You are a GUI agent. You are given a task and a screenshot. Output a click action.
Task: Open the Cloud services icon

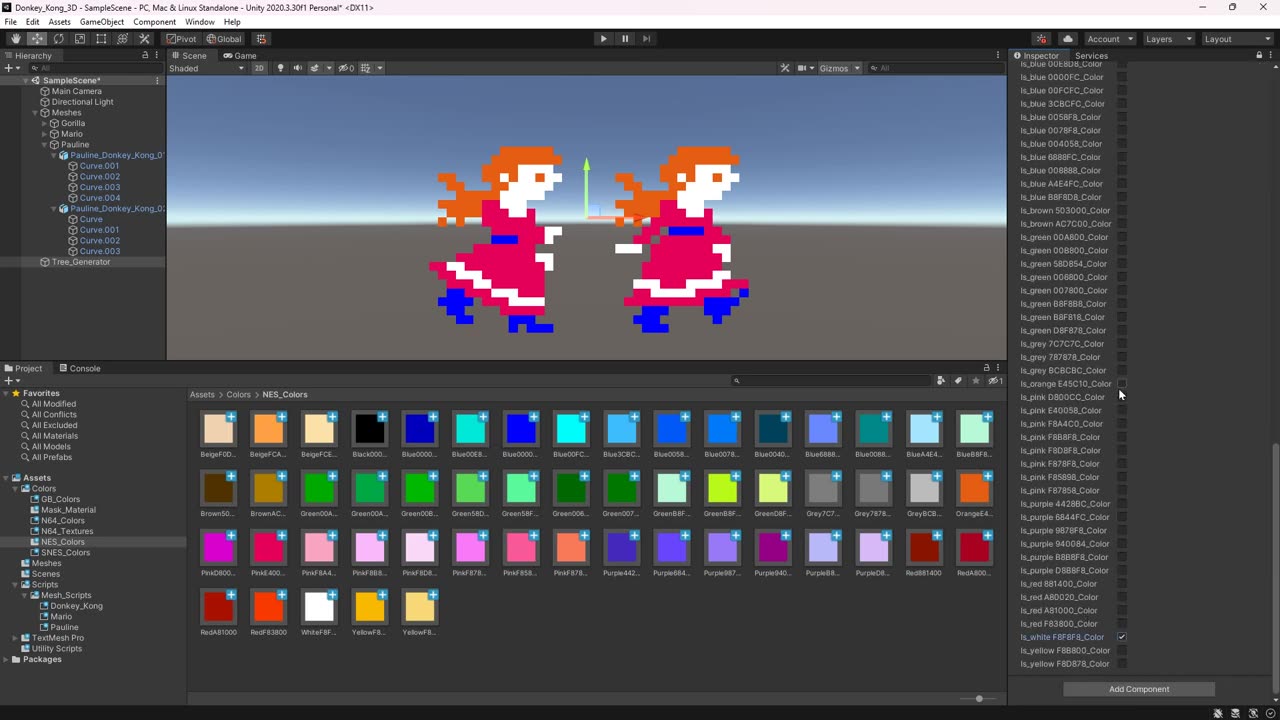(1067, 39)
